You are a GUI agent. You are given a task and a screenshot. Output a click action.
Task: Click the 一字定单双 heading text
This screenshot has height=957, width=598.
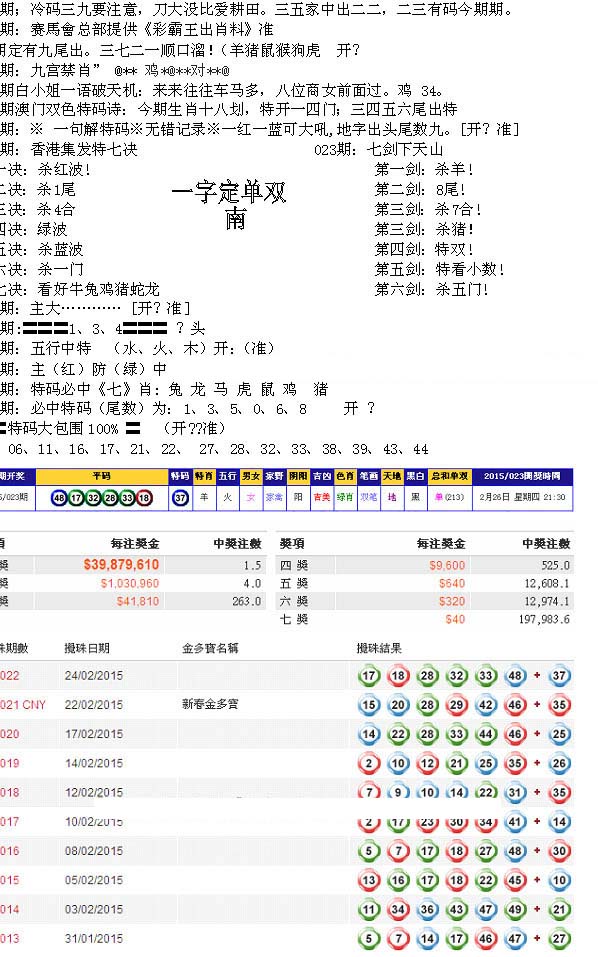[229, 192]
